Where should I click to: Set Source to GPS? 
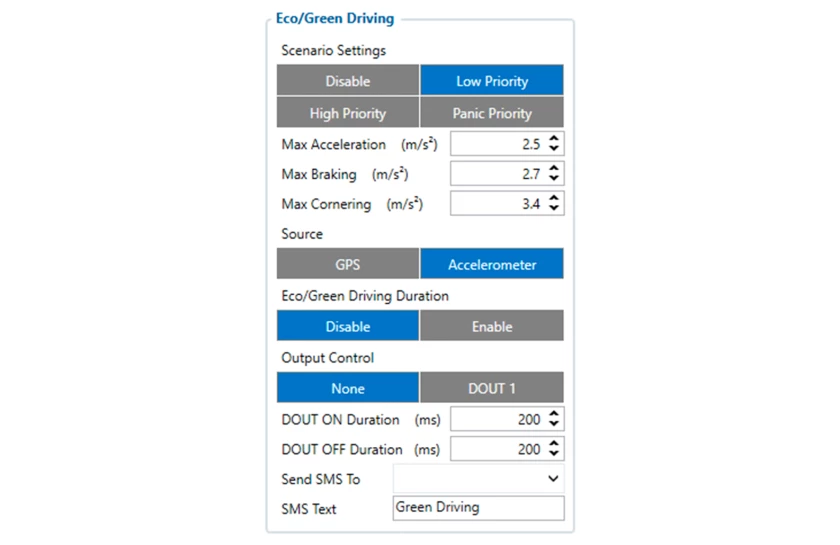pyautogui.click(x=348, y=264)
